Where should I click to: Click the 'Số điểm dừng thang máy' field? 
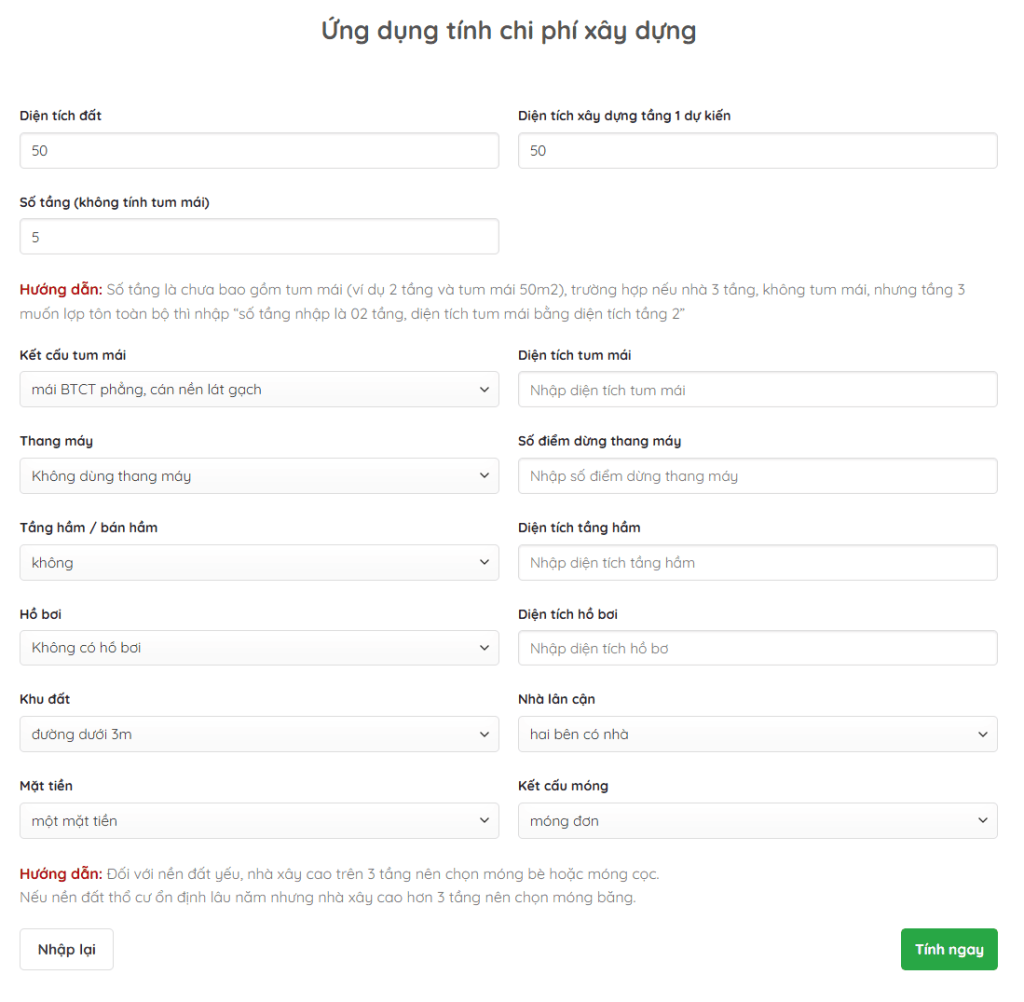click(757, 476)
